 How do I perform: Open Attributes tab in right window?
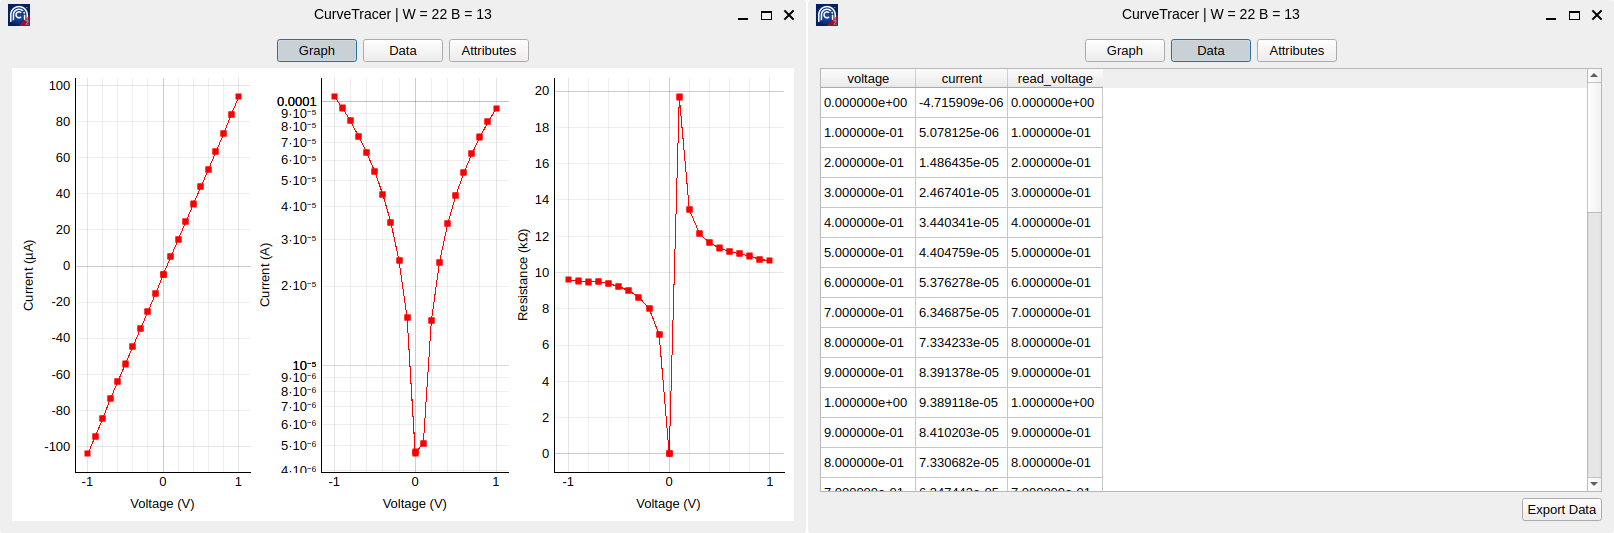1297,51
